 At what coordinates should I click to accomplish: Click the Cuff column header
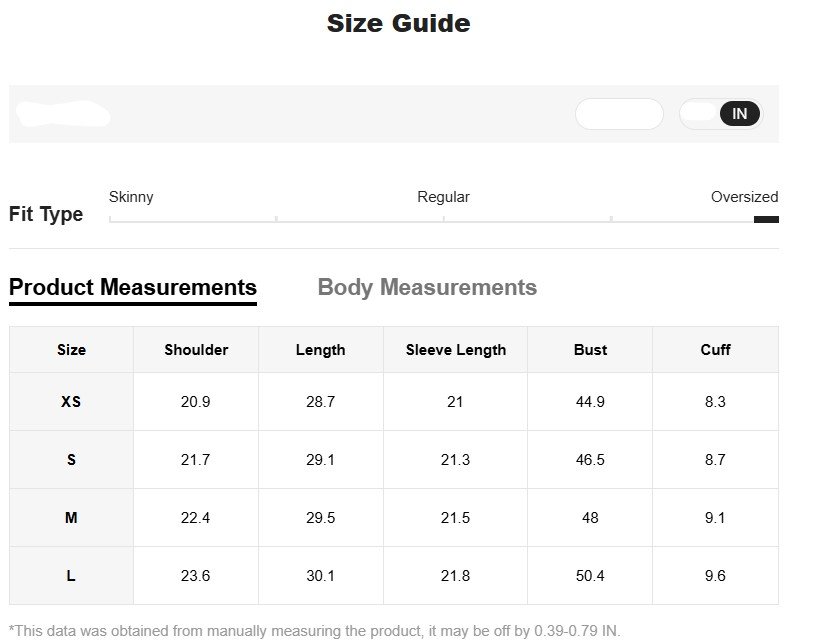tap(715, 350)
